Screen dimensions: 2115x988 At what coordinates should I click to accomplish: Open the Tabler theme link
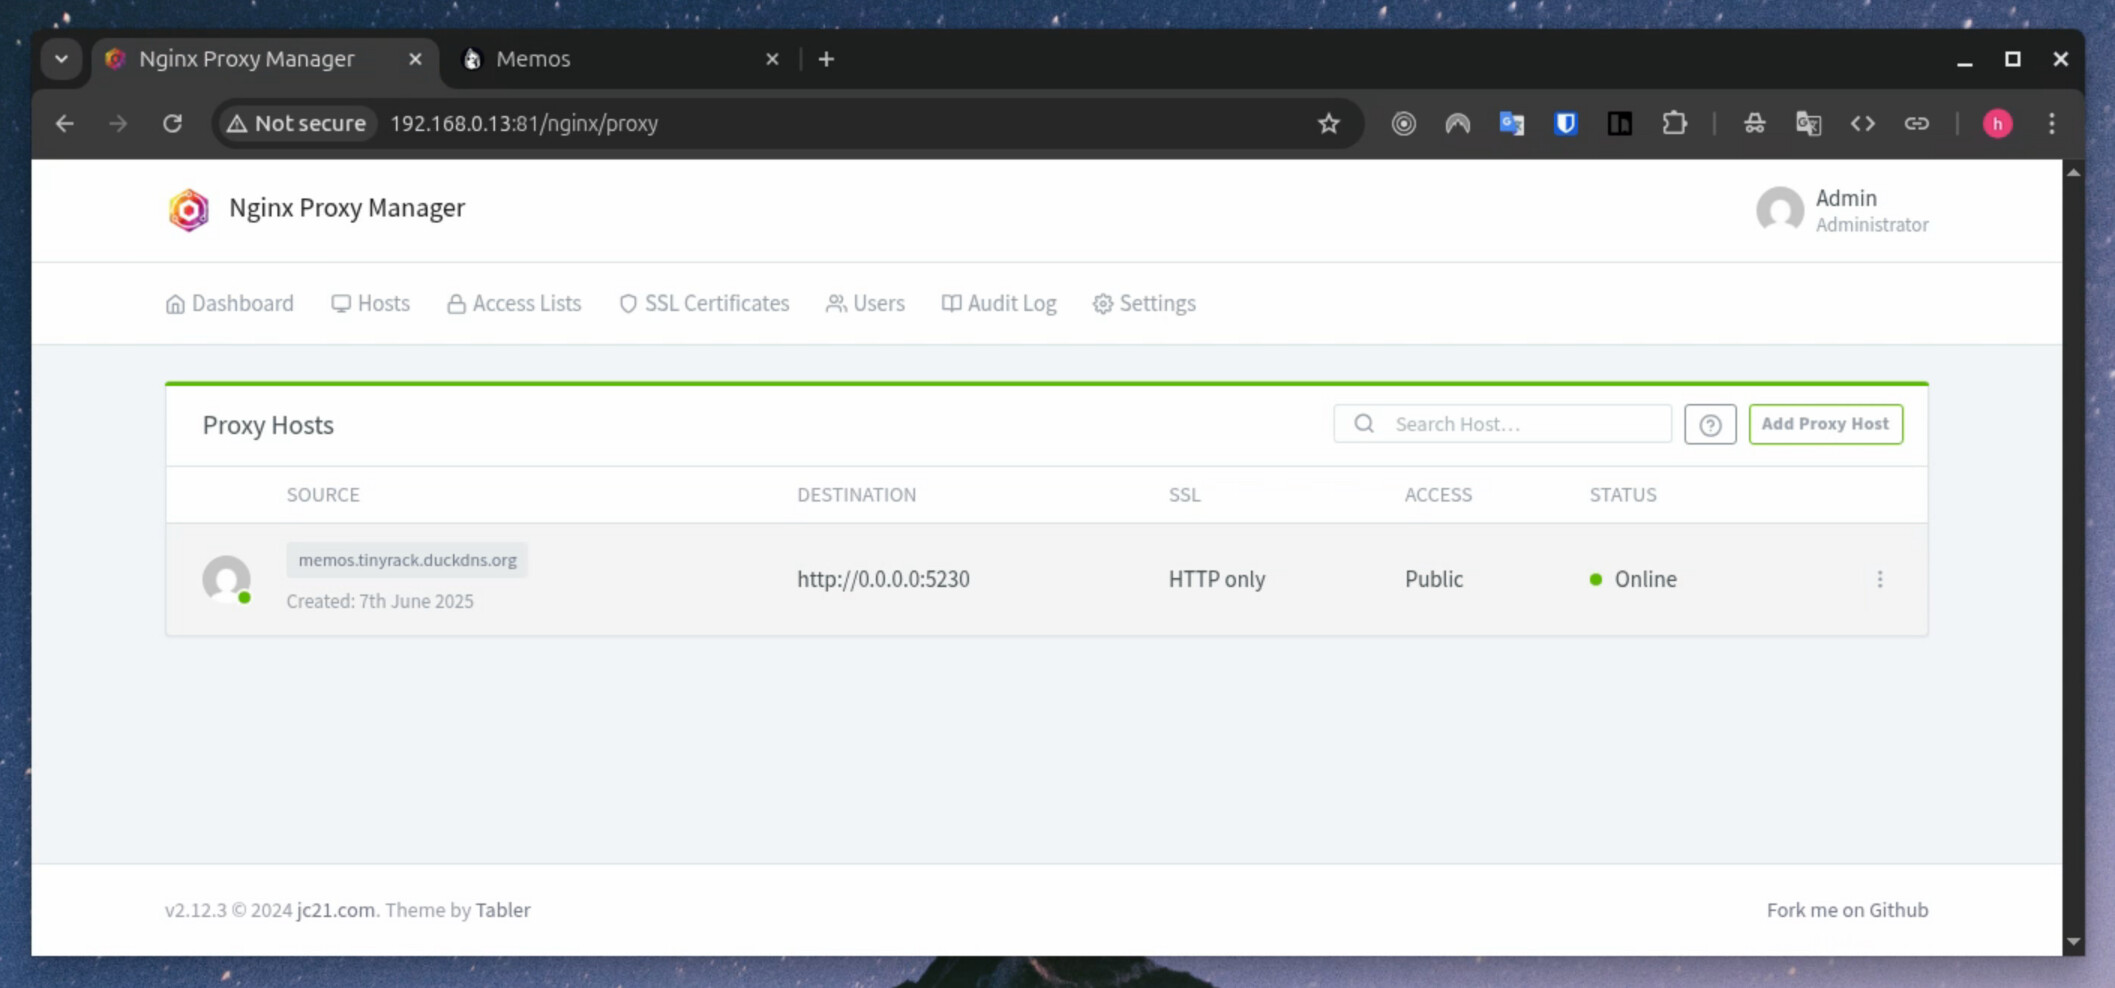[x=503, y=910]
